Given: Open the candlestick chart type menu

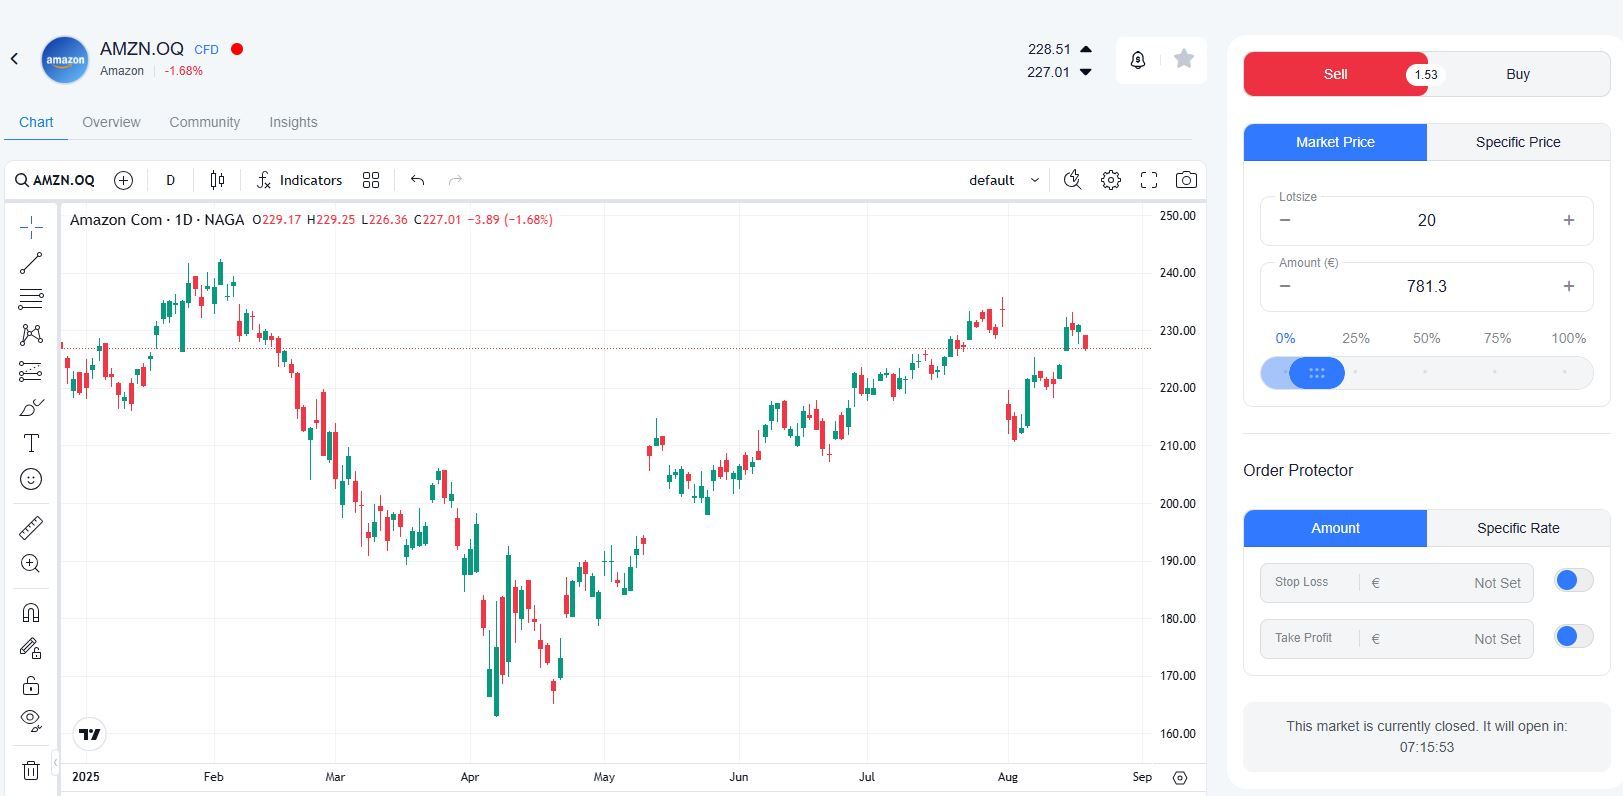Looking at the screenshot, I should (217, 180).
